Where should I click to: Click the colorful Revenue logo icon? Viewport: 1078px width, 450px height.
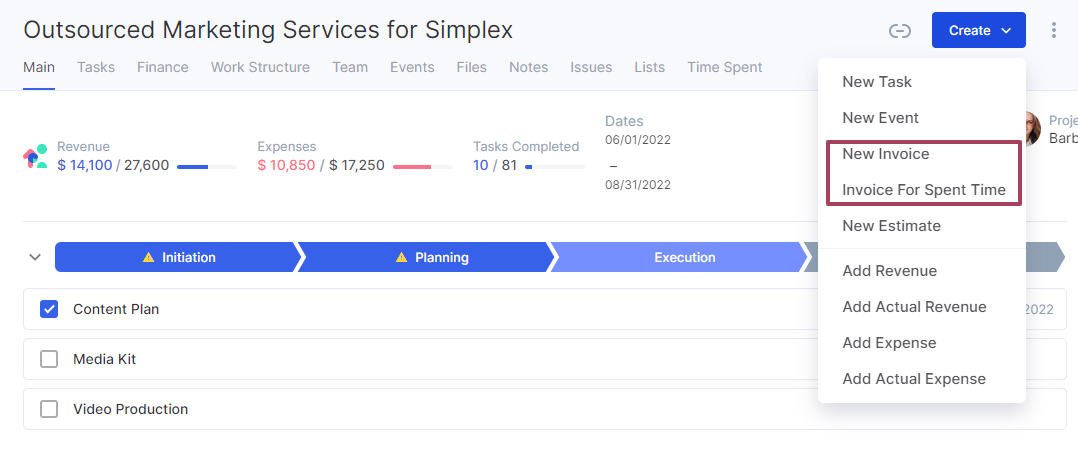pos(35,157)
